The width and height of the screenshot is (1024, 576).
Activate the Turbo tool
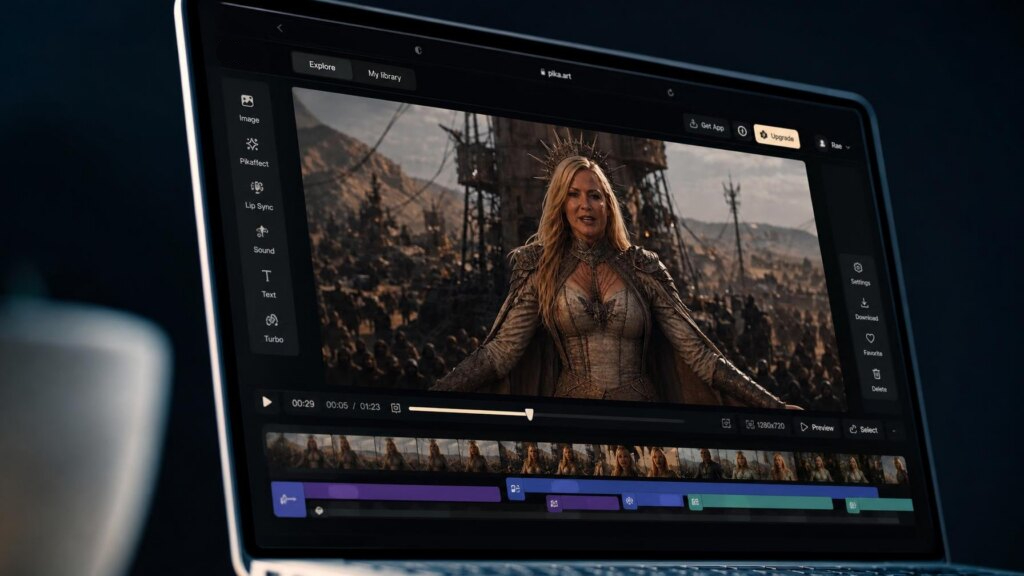(272, 328)
